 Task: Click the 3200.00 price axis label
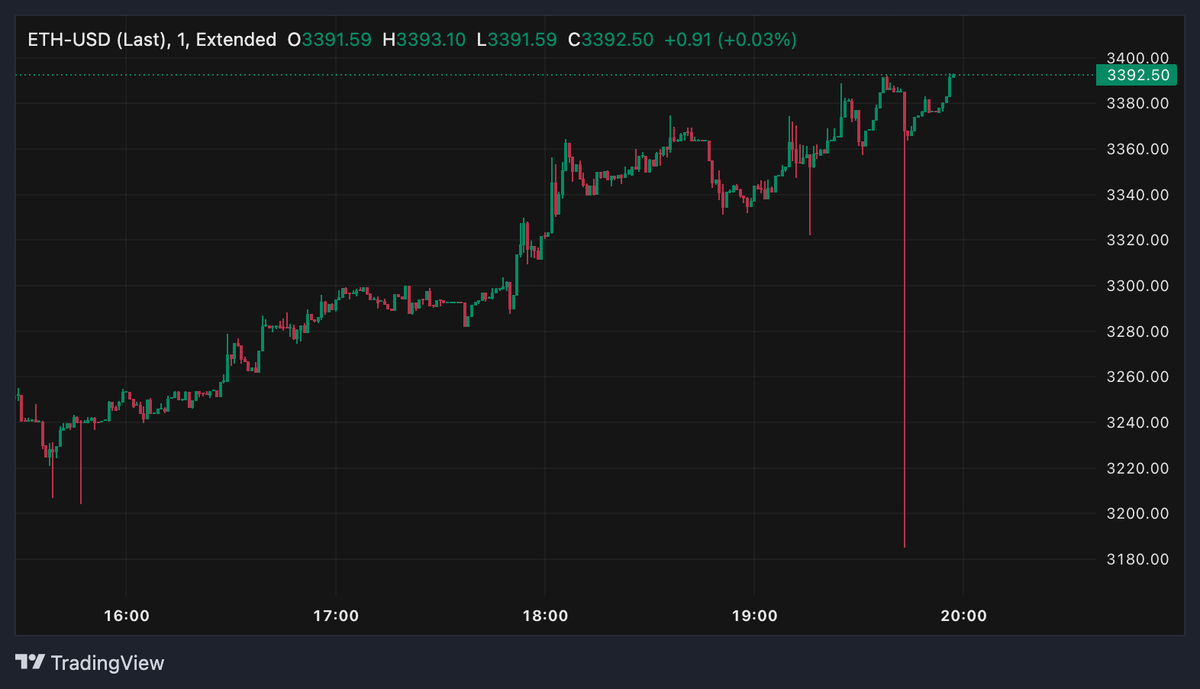1139,514
